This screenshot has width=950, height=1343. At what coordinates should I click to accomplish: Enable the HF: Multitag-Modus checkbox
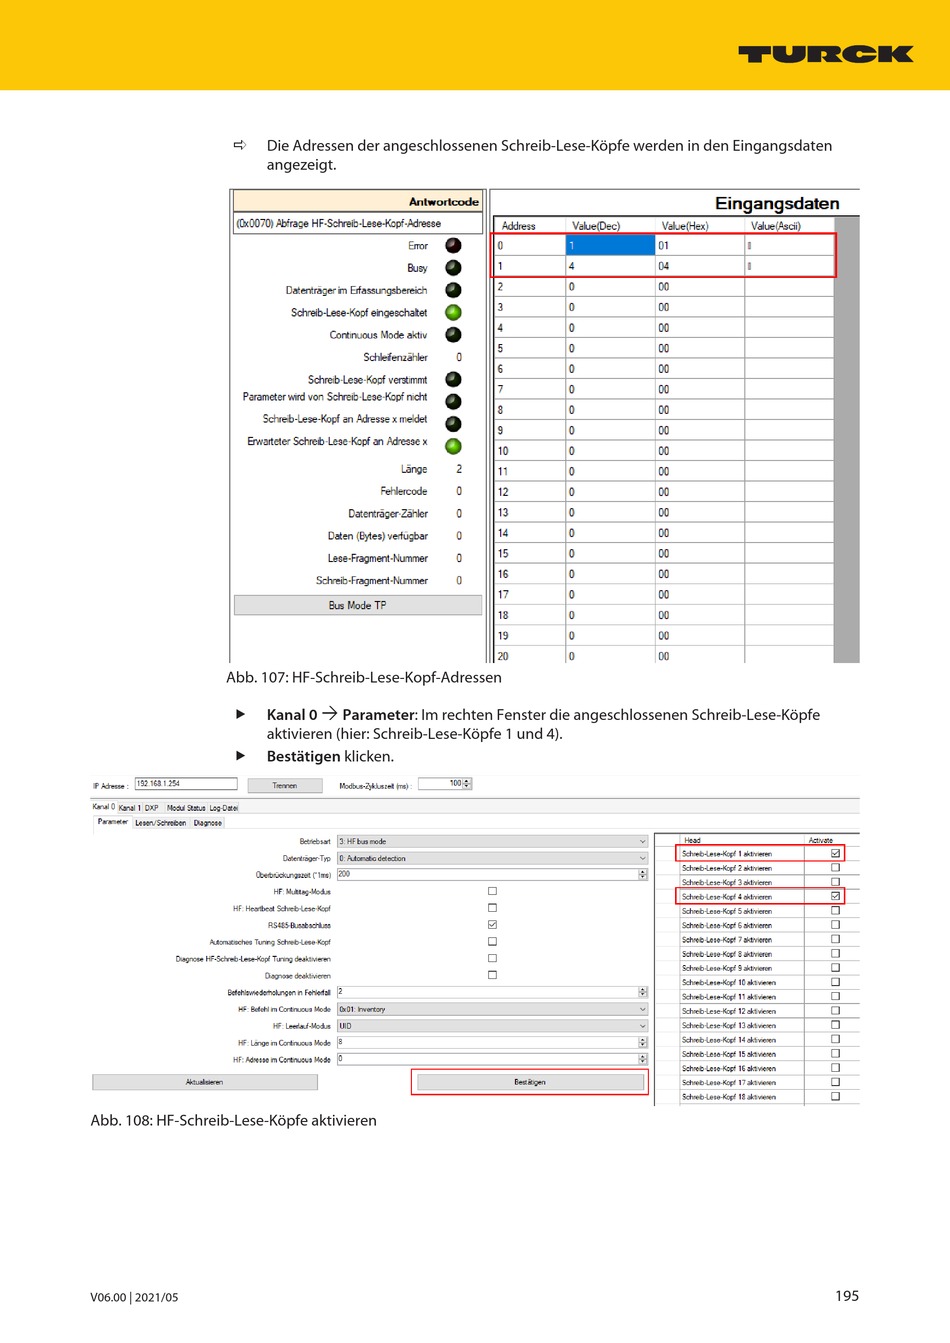(492, 891)
